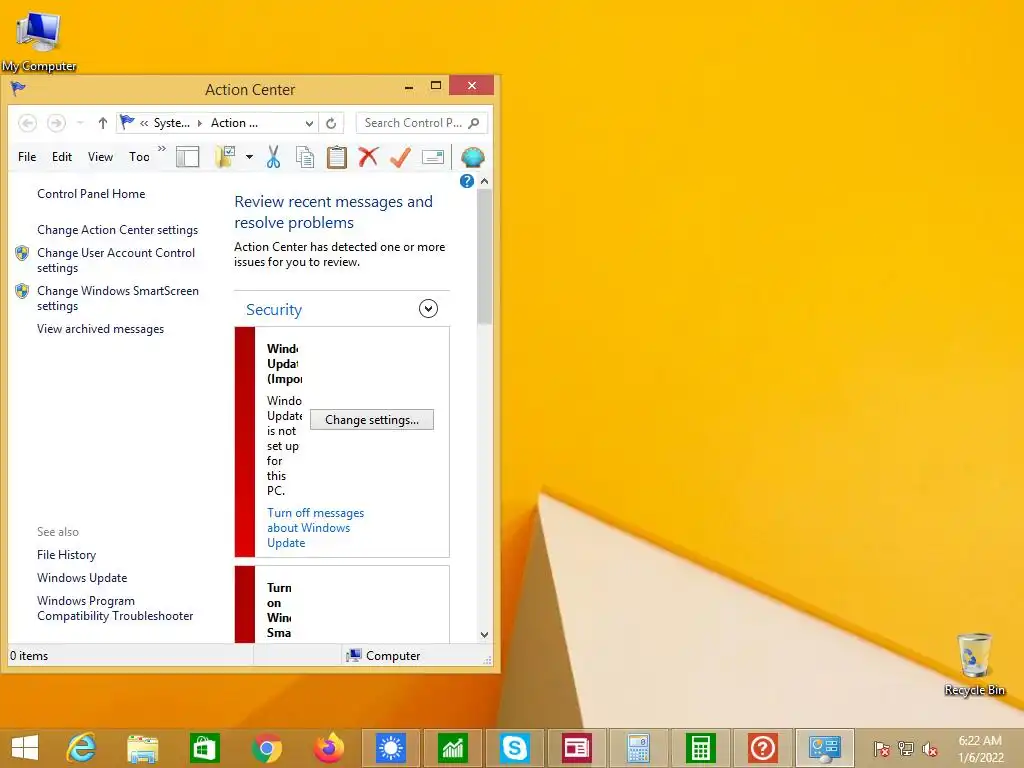Click the Search Control Panel field
1024x768 pixels.
[421, 123]
